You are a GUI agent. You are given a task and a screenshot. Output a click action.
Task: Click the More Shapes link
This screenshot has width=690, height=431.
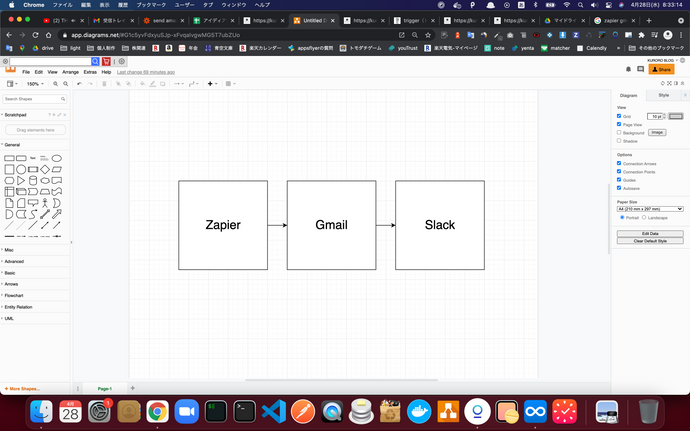pos(22,388)
